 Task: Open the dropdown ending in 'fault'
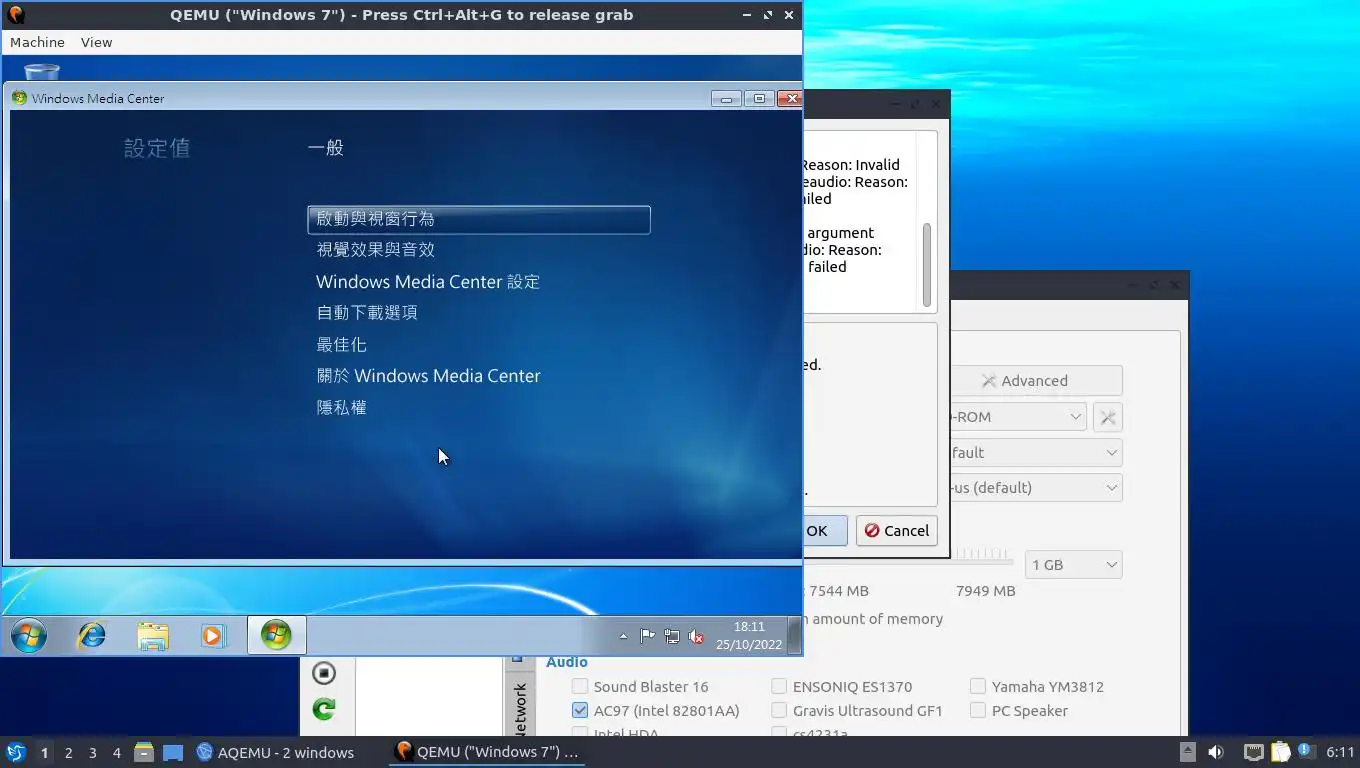(x=1036, y=453)
